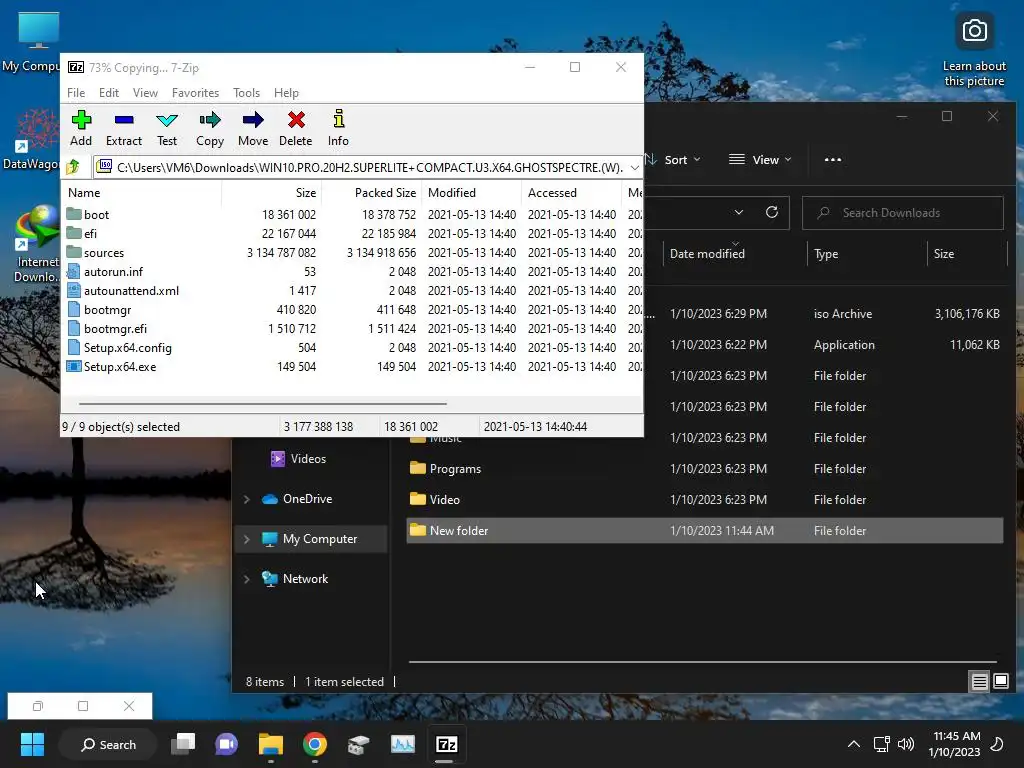This screenshot has height=768, width=1024.
Task: Launch Google Chrome from the taskbar
Action: pos(315,744)
